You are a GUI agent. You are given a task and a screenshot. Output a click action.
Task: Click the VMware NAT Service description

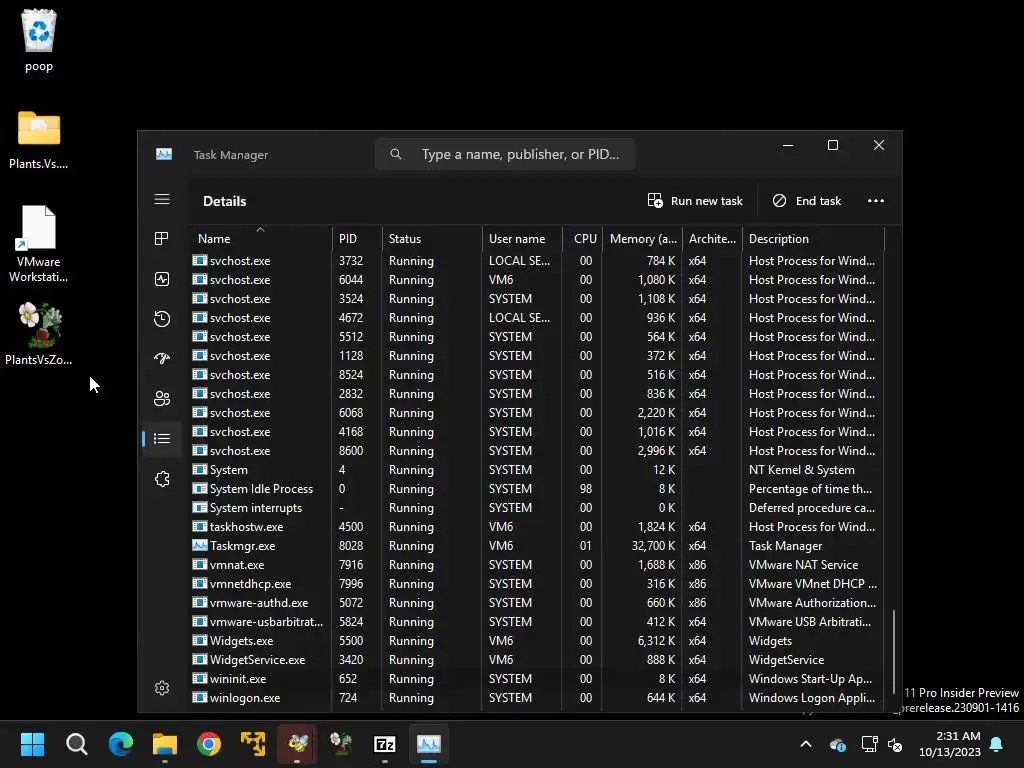click(x=803, y=564)
